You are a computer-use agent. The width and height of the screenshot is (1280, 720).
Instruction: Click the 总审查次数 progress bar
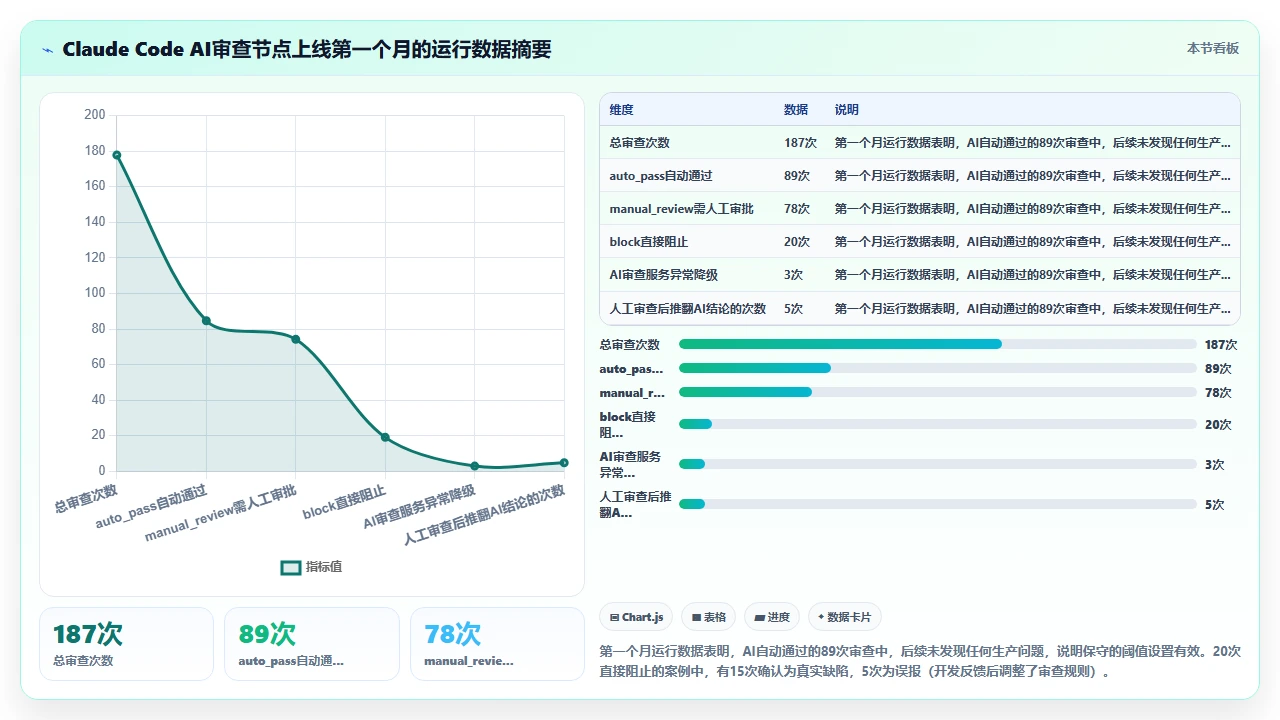coord(937,344)
